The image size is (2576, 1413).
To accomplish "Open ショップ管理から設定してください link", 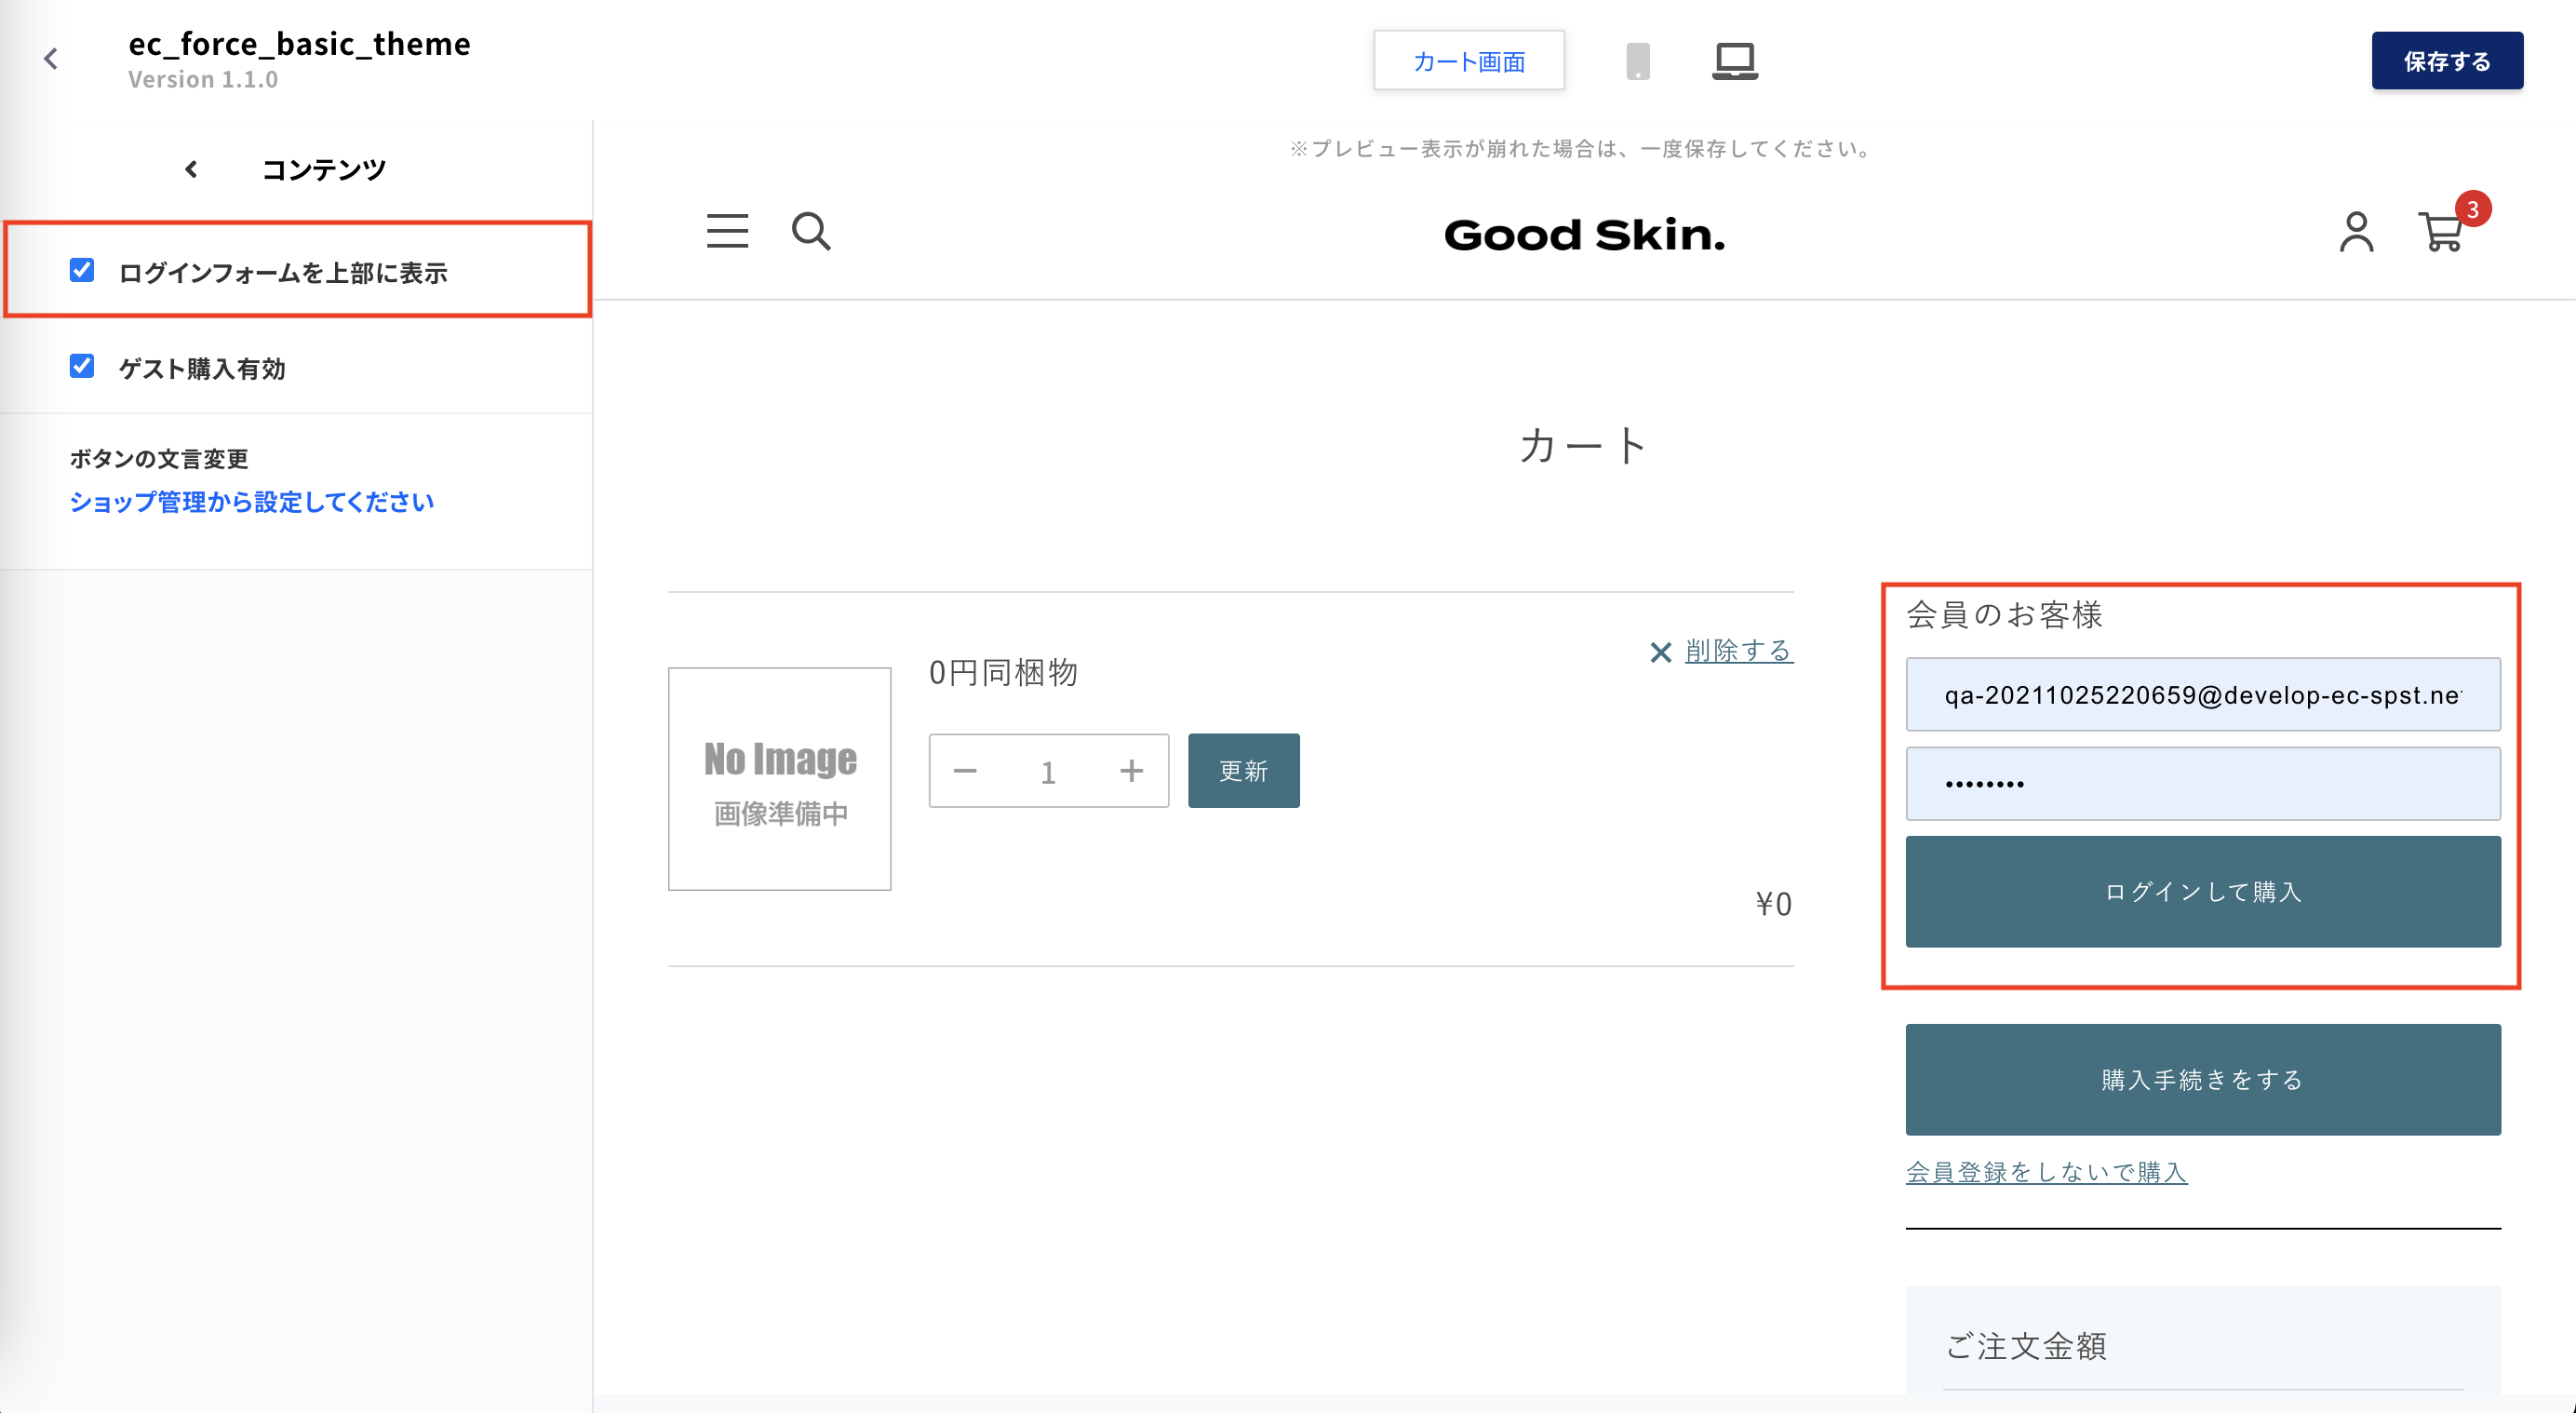I will [x=251, y=502].
